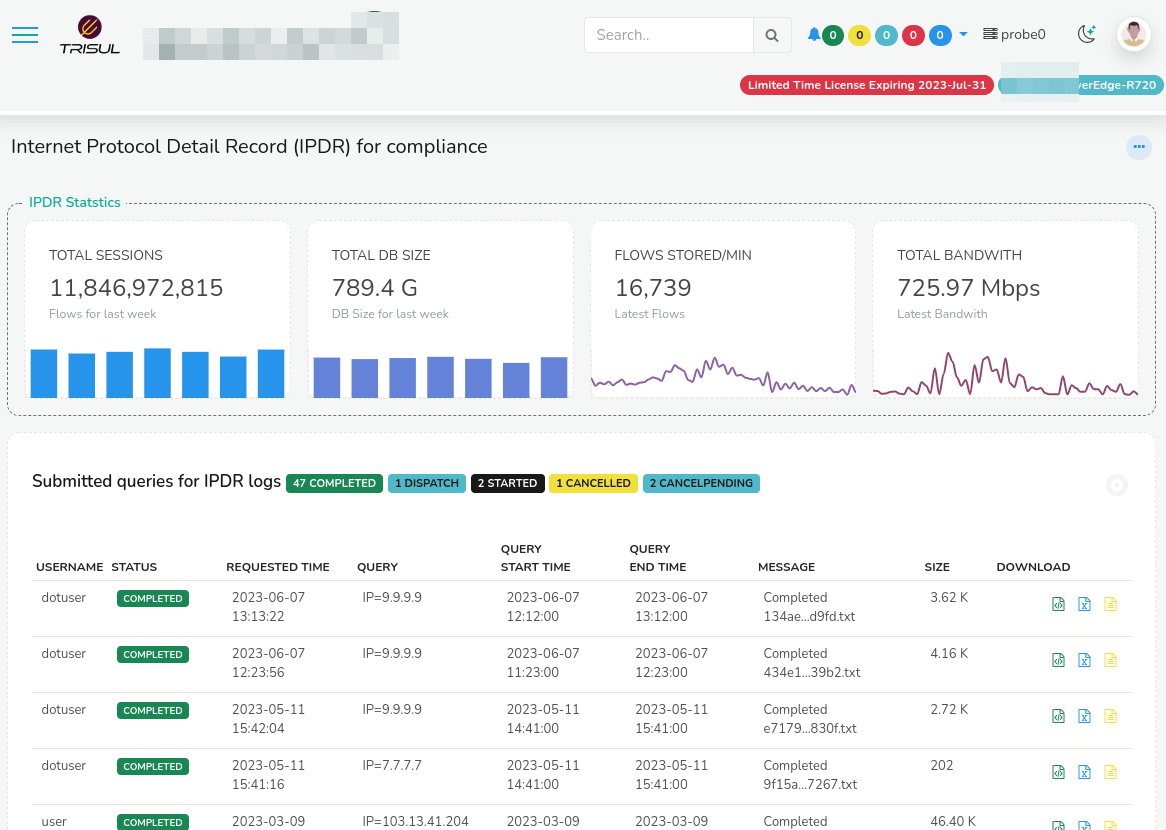Image resolution: width=1166 pixels, height=830 pixels.
Task: Click the 2 STARTED status badge
Action: coord(507,483)
